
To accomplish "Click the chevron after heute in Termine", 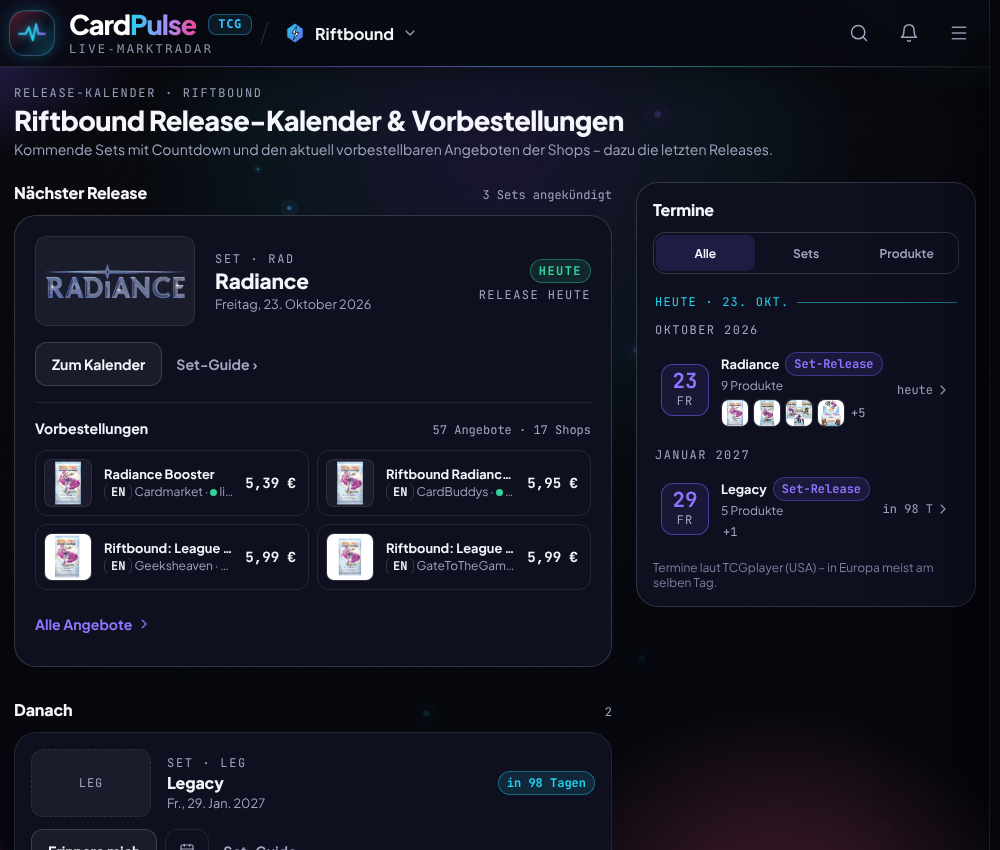I will point(943,390).
